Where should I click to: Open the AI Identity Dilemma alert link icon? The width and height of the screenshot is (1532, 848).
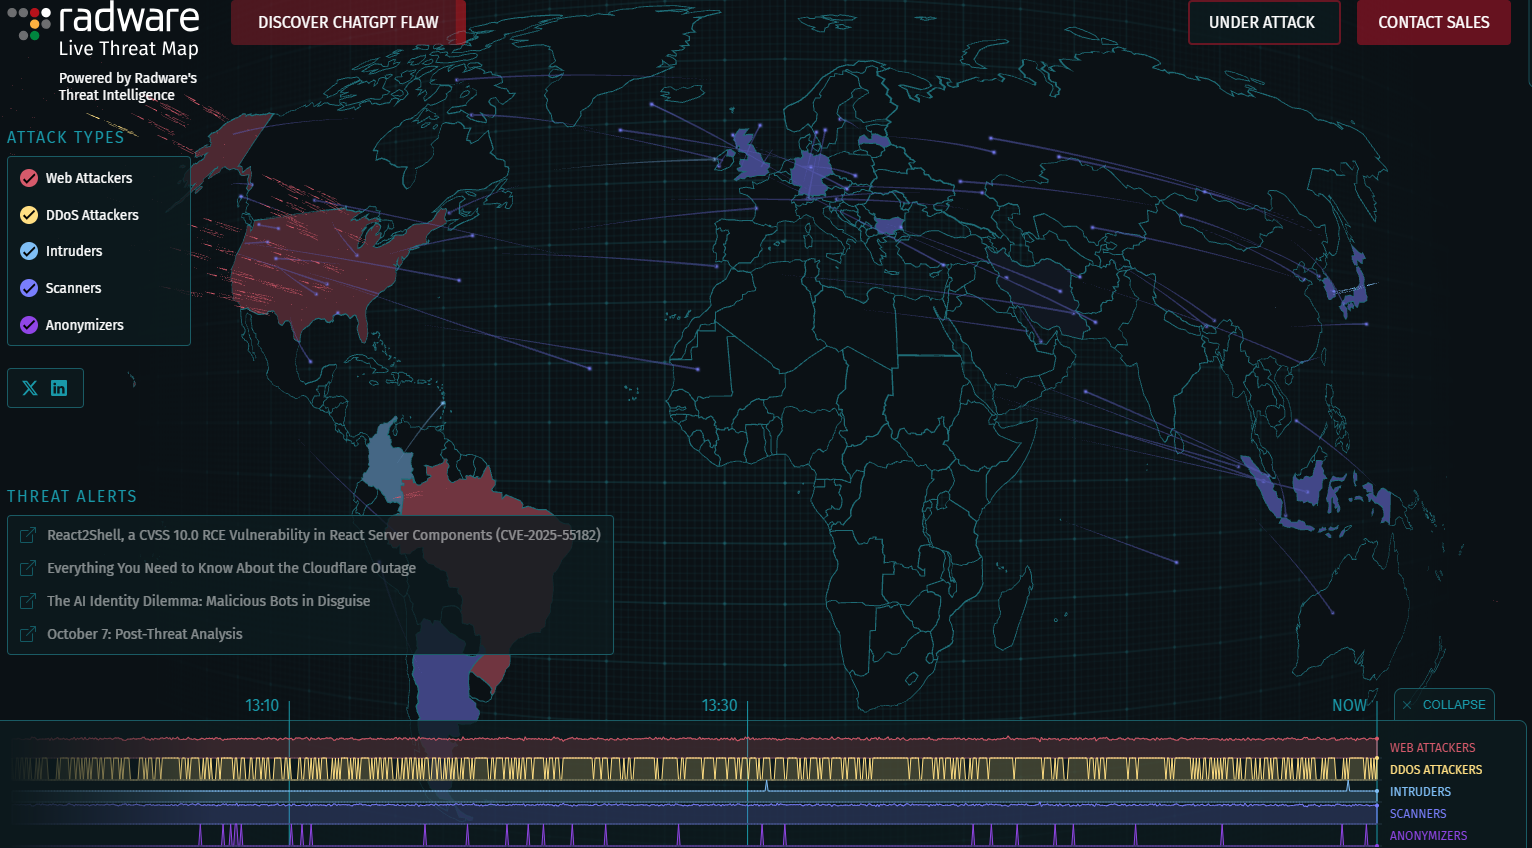[26, 600]
